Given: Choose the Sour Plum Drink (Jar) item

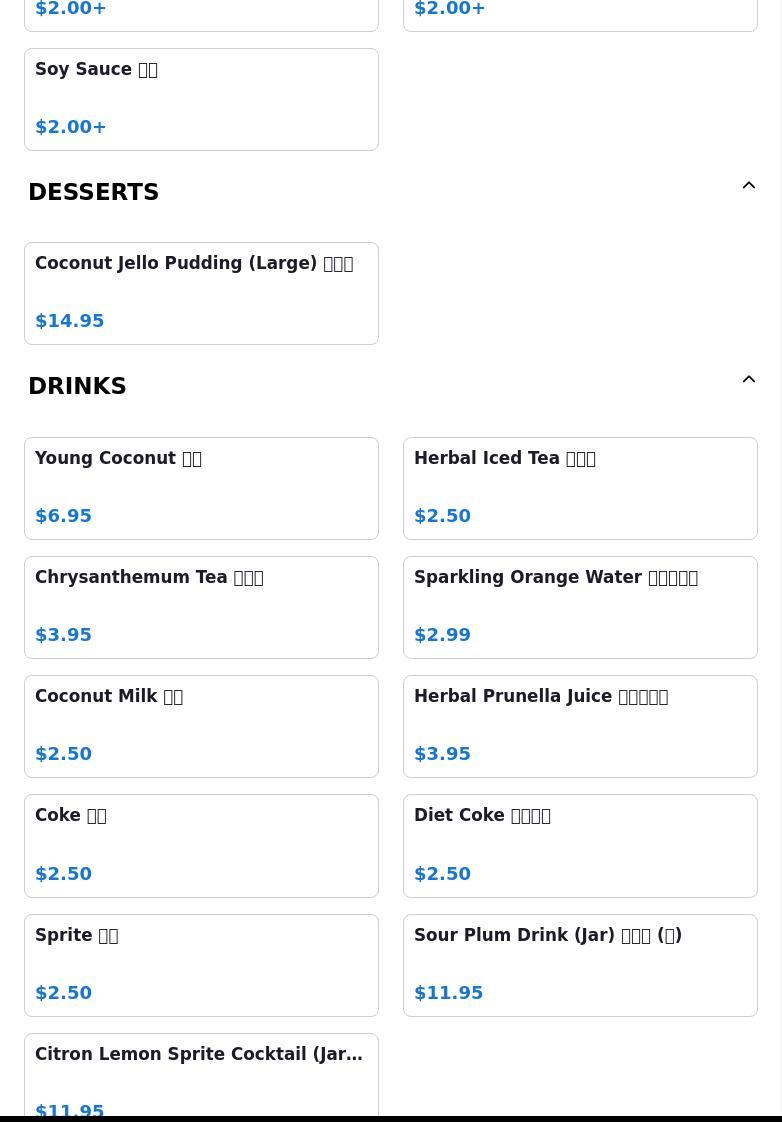Looking at the screenshot, I should (580, 965).
